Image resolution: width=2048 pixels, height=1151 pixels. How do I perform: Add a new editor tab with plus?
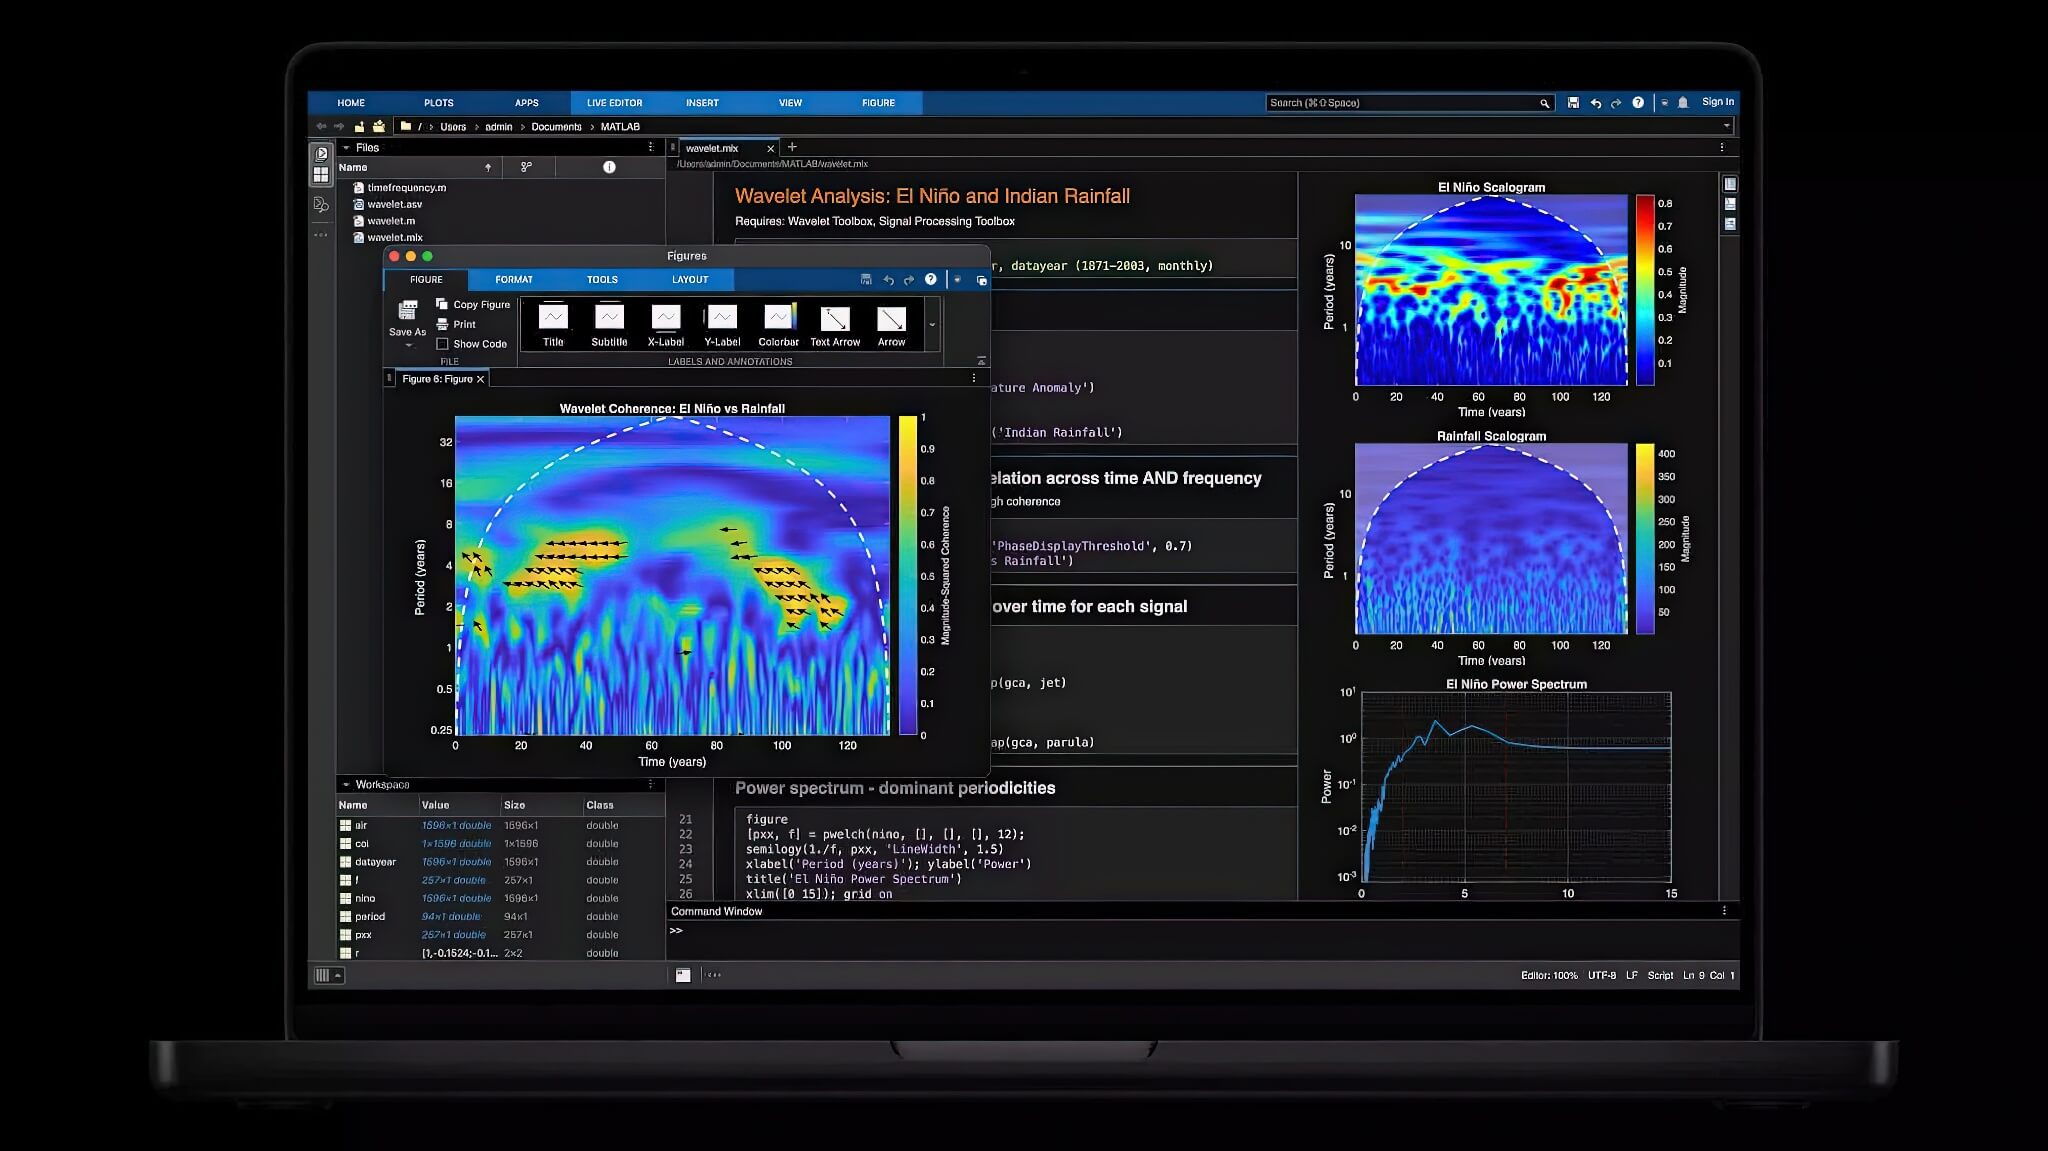click(792, 147)
